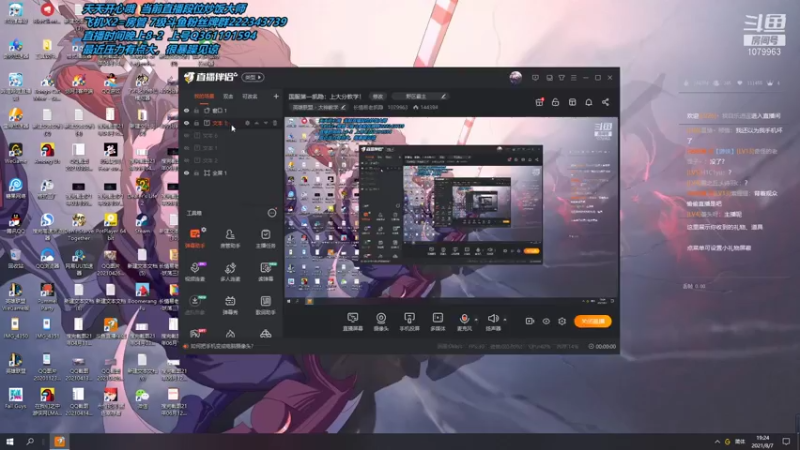Viewport: 800px width, 450px height.
Task: Open the toolbox more-options circle icon
Action: [x=272, y=213]
